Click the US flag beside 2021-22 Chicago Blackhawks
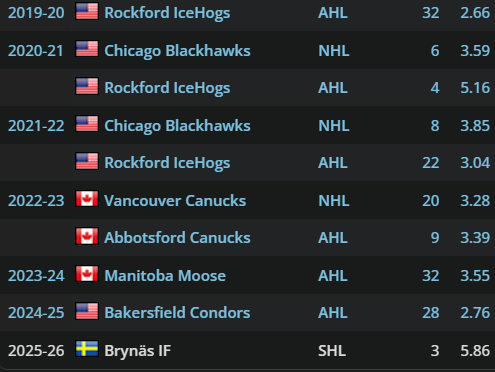The image size is (495, 372). (x=87, y=124)
